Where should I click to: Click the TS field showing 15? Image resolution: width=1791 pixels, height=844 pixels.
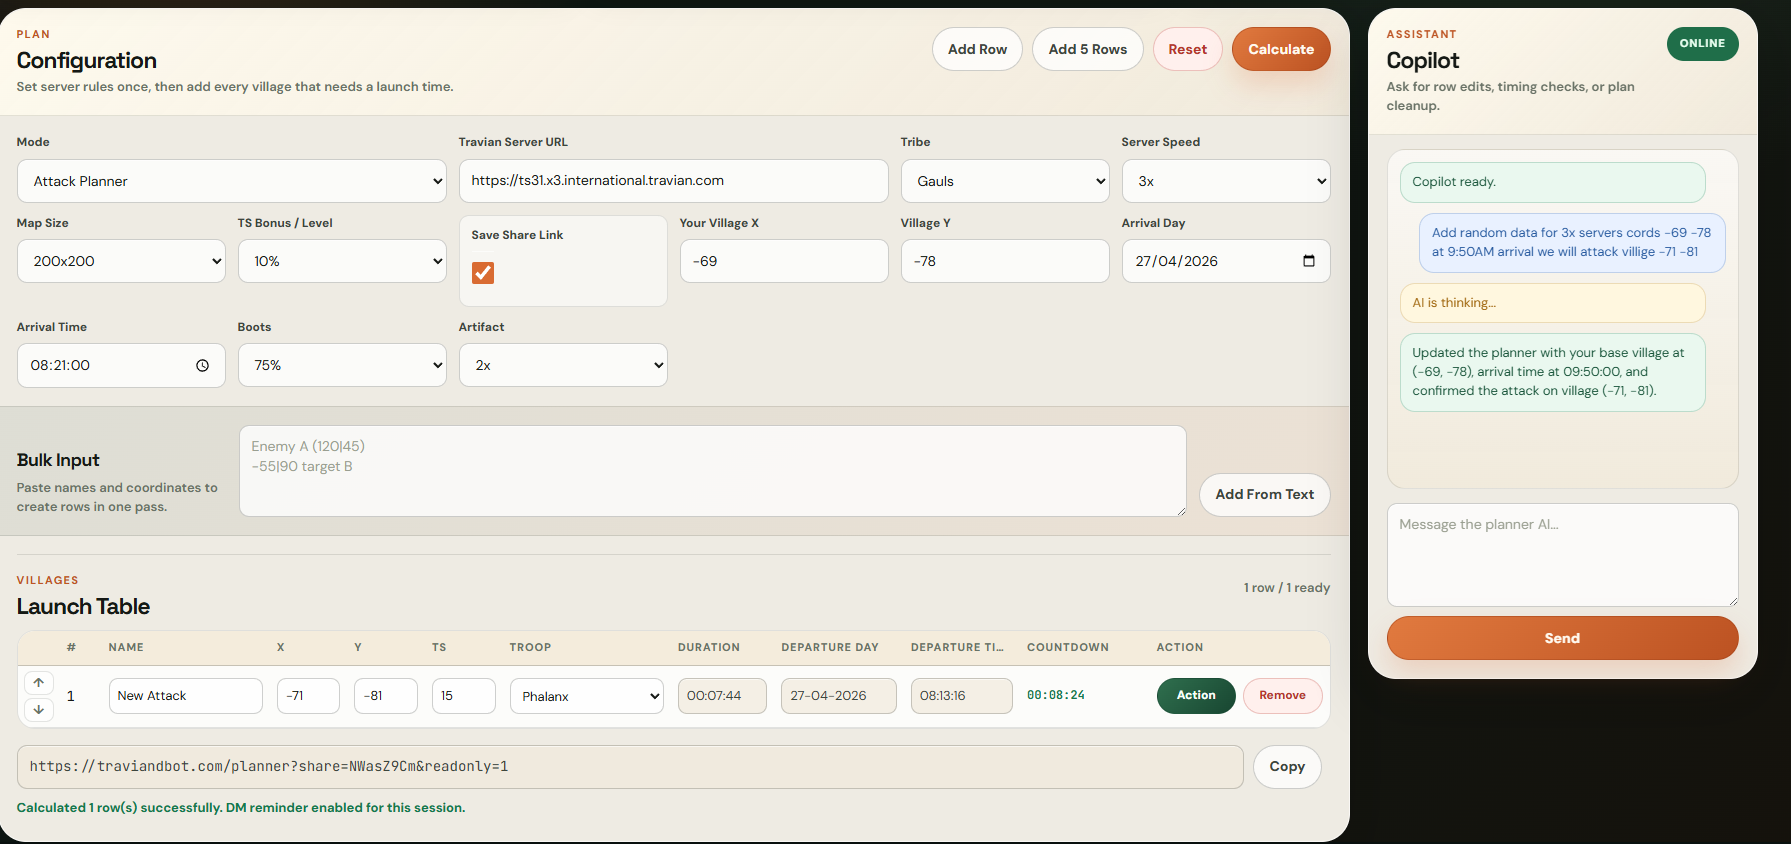[464, 696]
